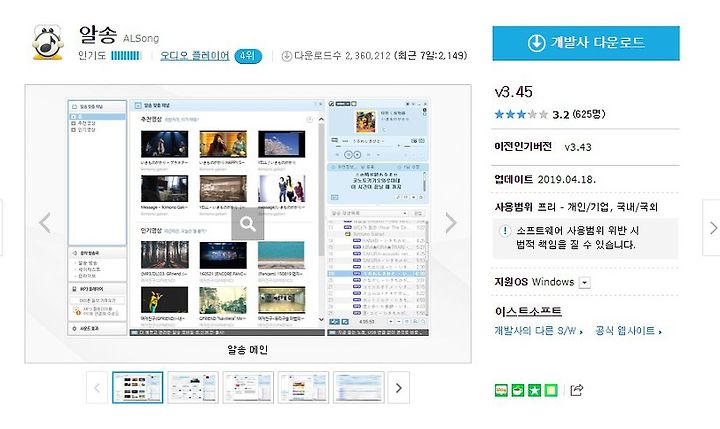This screenshot has height=429, width=720.
Task: Click the 업데이트 2019.04.18. date text
Action: click(x=545, y=179)
